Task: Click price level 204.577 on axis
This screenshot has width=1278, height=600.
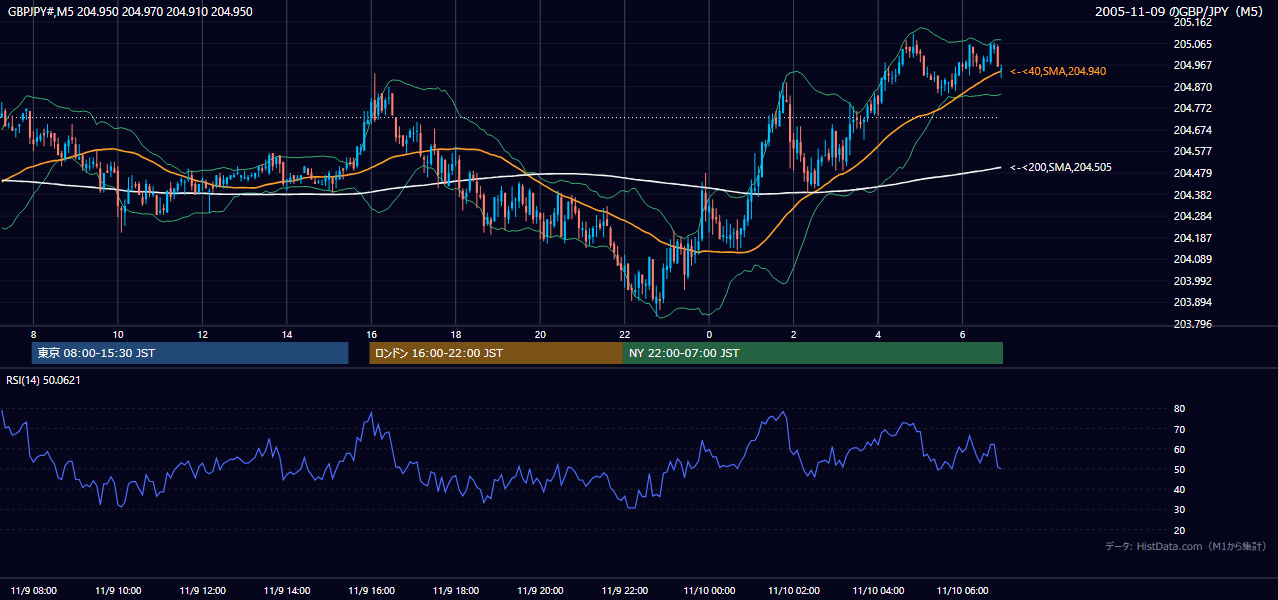Action: (1192, 152)
